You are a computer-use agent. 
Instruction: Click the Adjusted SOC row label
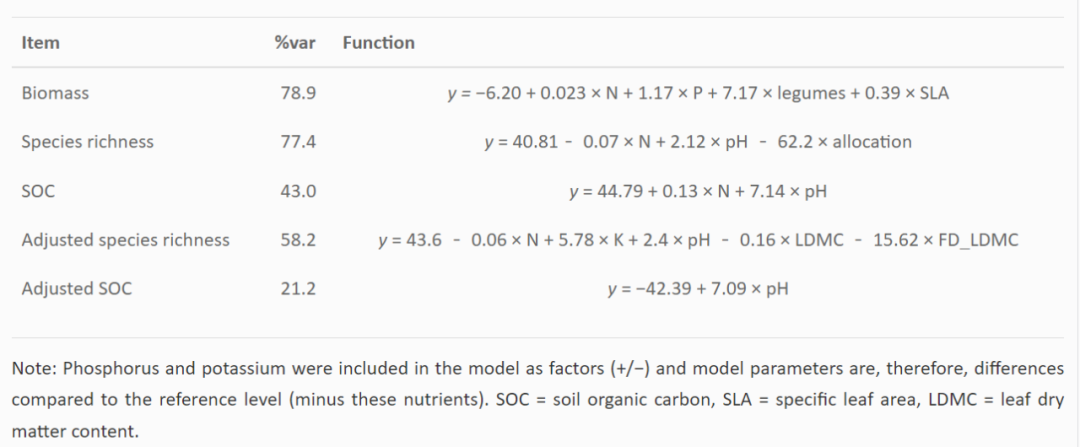coord(76,289)
